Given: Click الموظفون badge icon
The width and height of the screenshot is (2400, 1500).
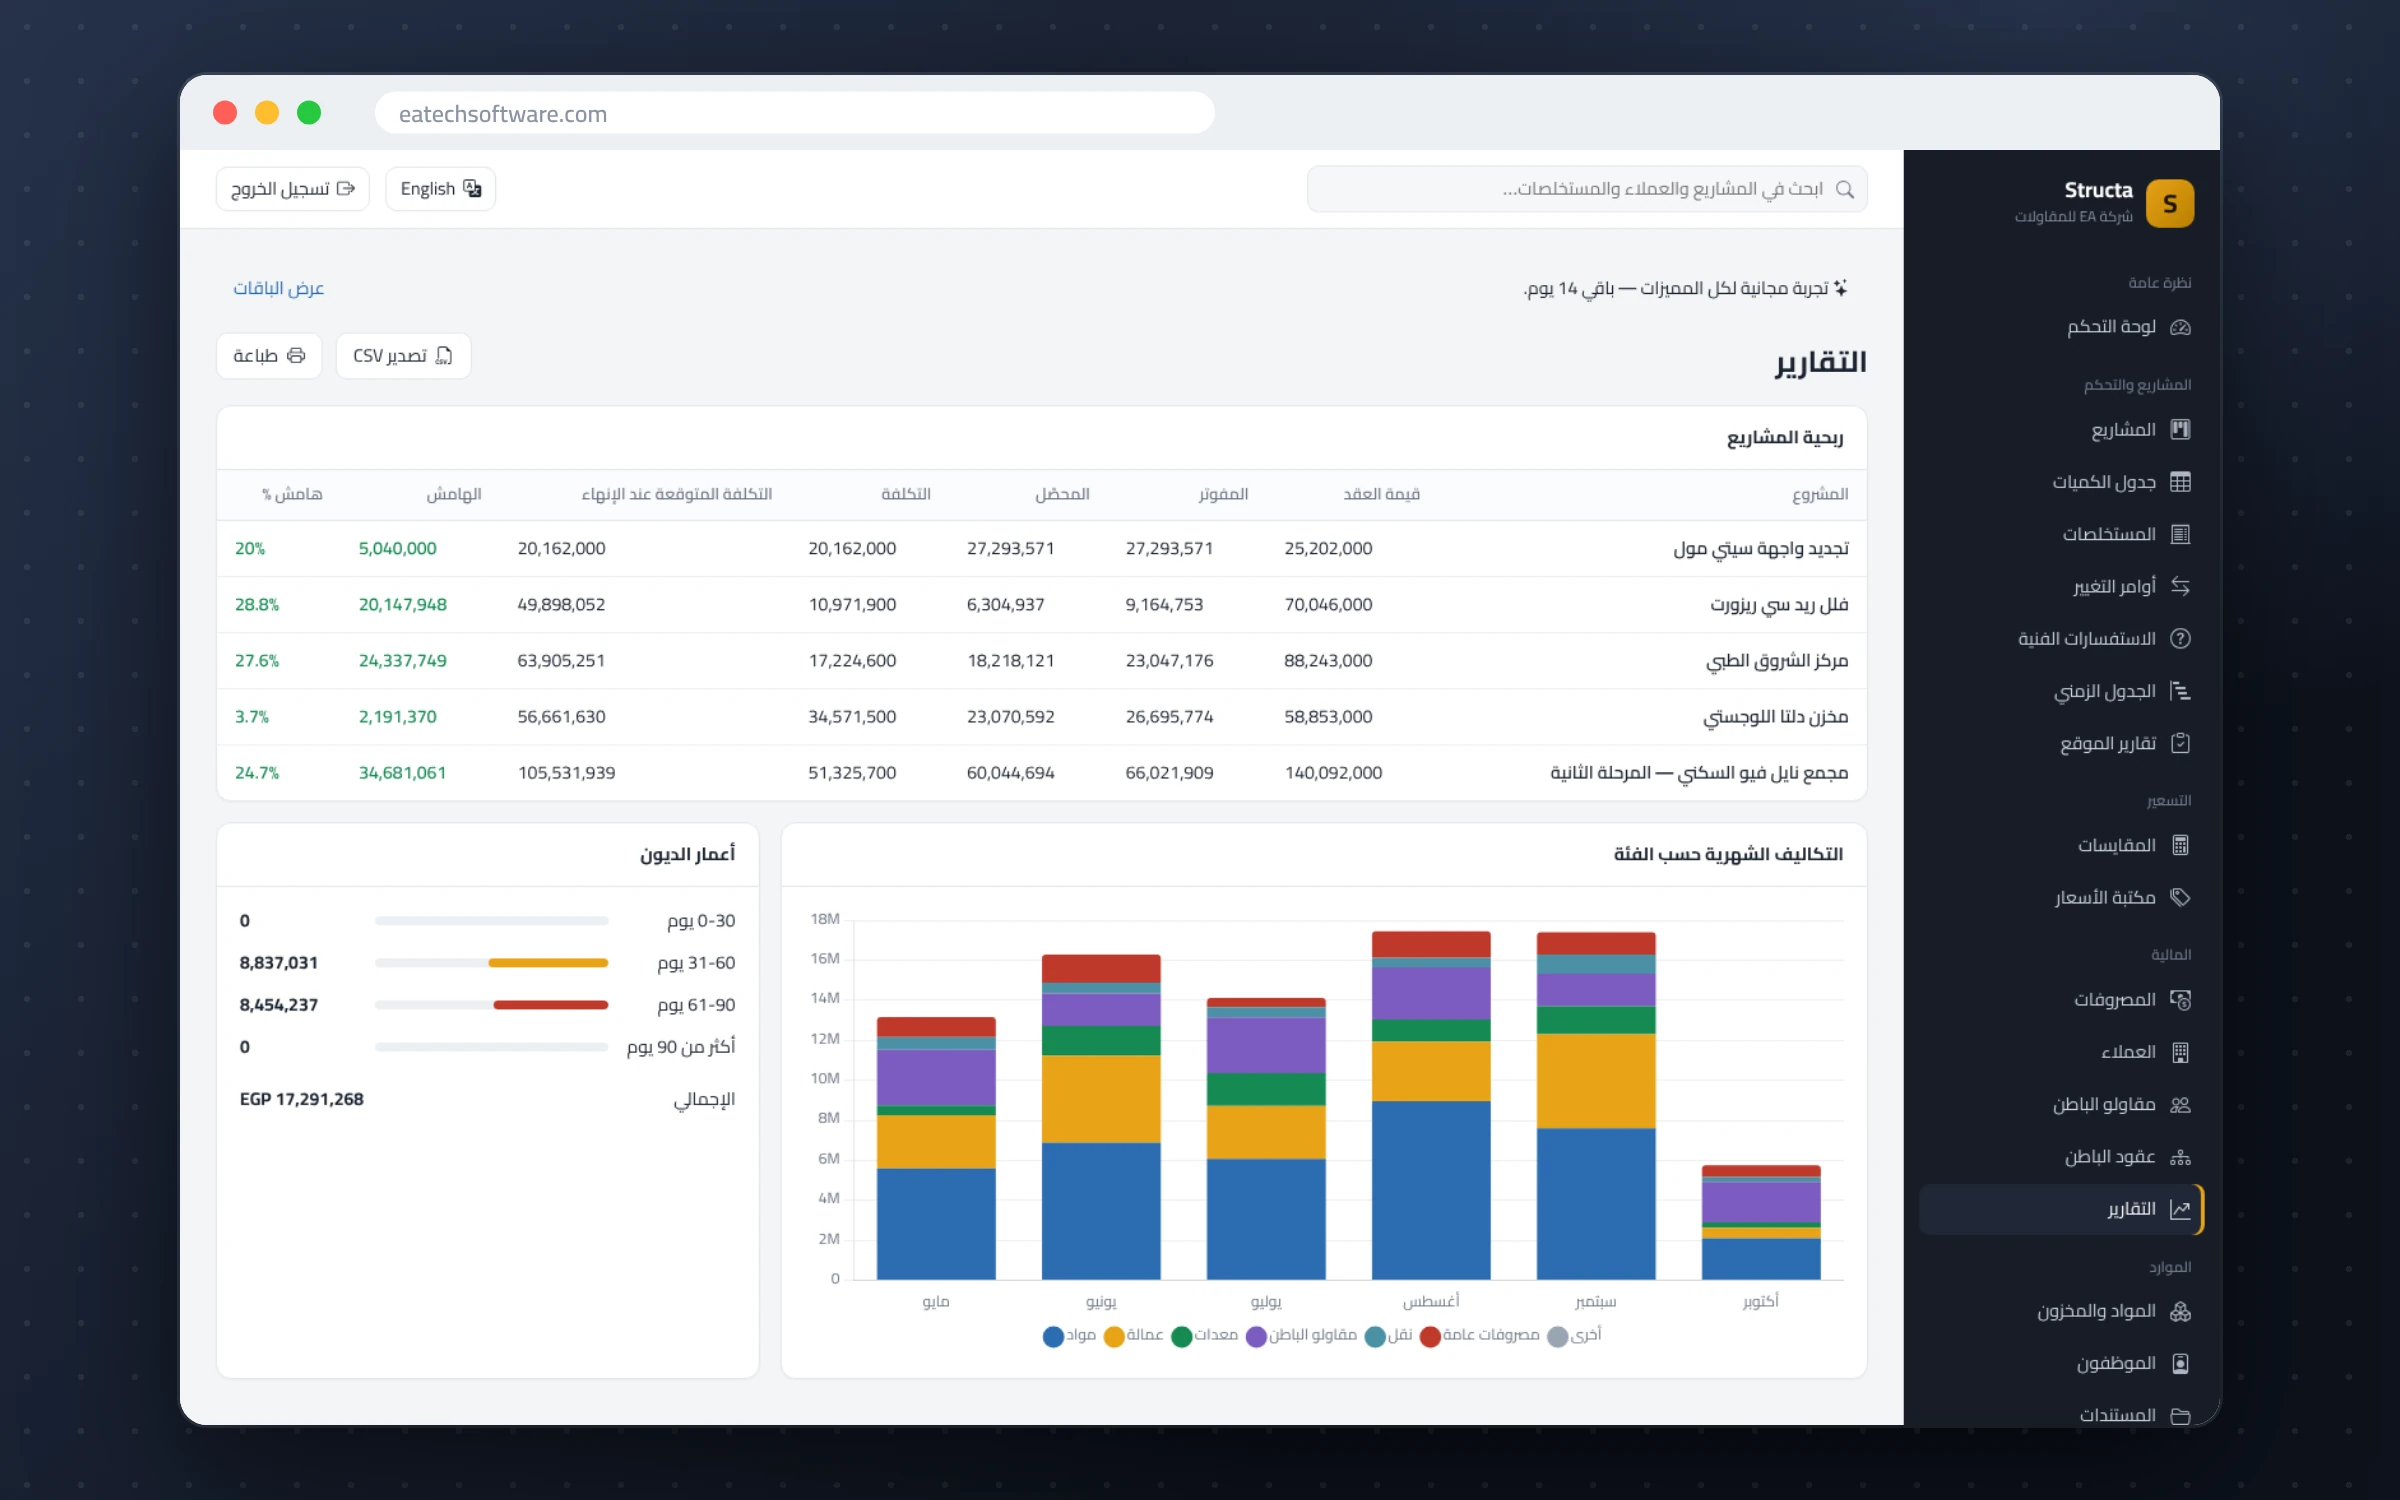Looking at the screenshot, I should click(x=2181, y=1363).
